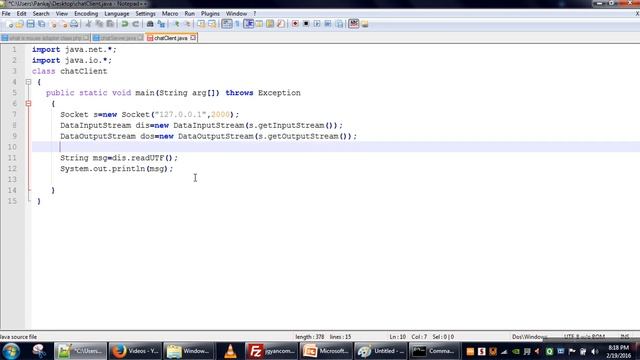640x360 pixels.
Task: Click the ABC spell-check toolbar icon
Action: tap(353, 24)
